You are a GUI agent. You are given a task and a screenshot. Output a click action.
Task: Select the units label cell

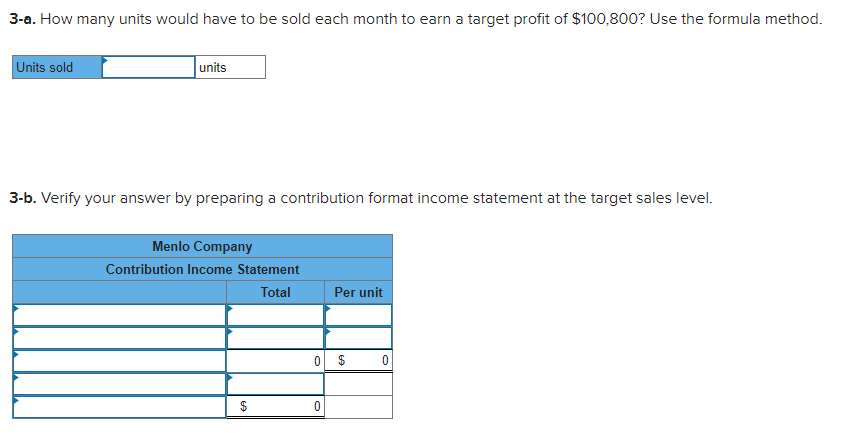coord(230,67)
